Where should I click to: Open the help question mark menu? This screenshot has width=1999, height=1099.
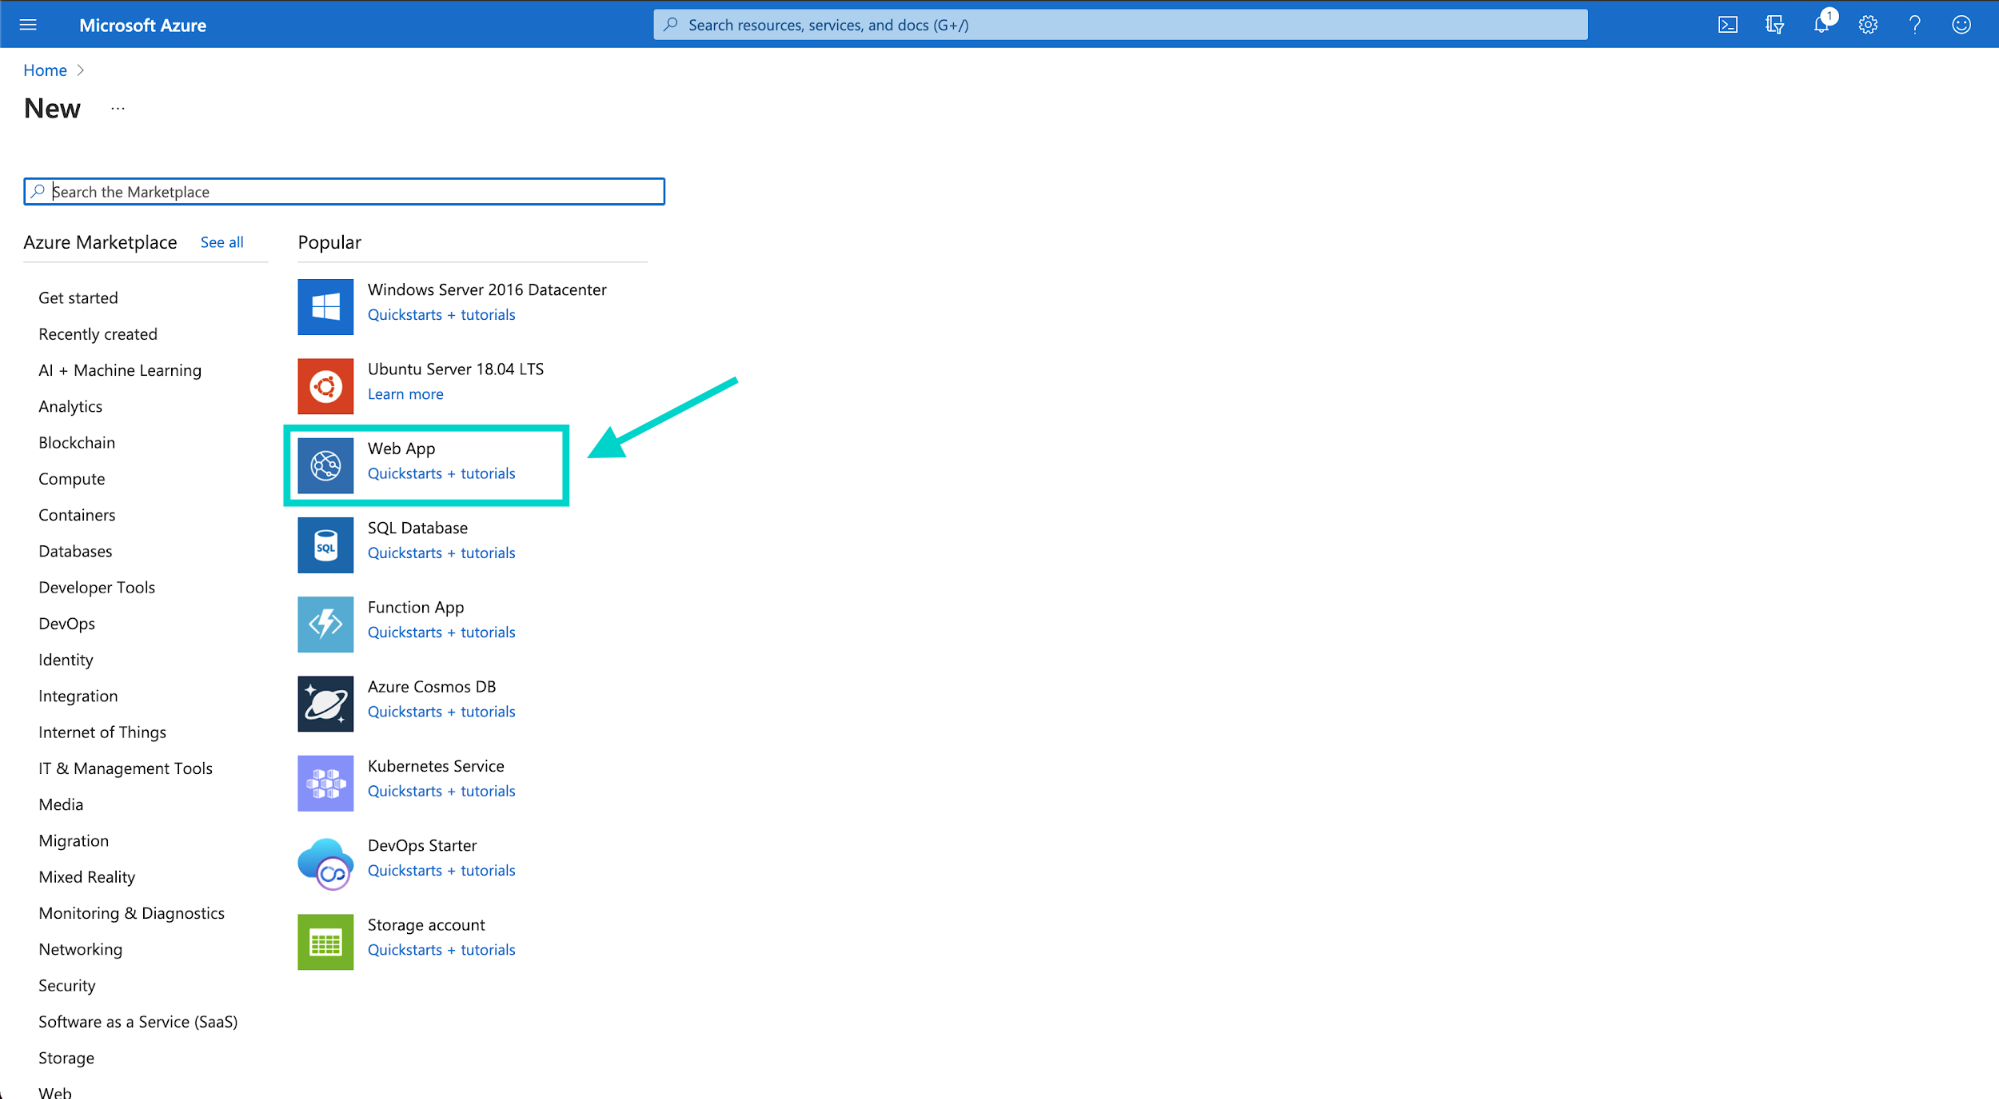click(x=1914, y=25)
